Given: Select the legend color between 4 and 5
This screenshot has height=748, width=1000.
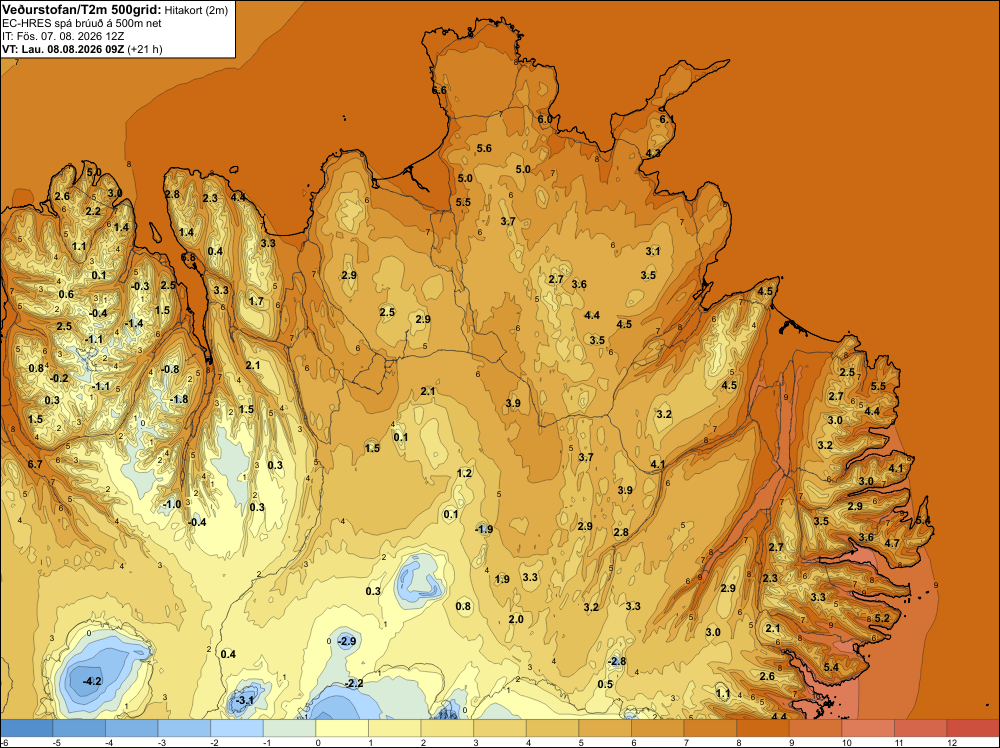Looking at the screenshot, I should (552, 728).
